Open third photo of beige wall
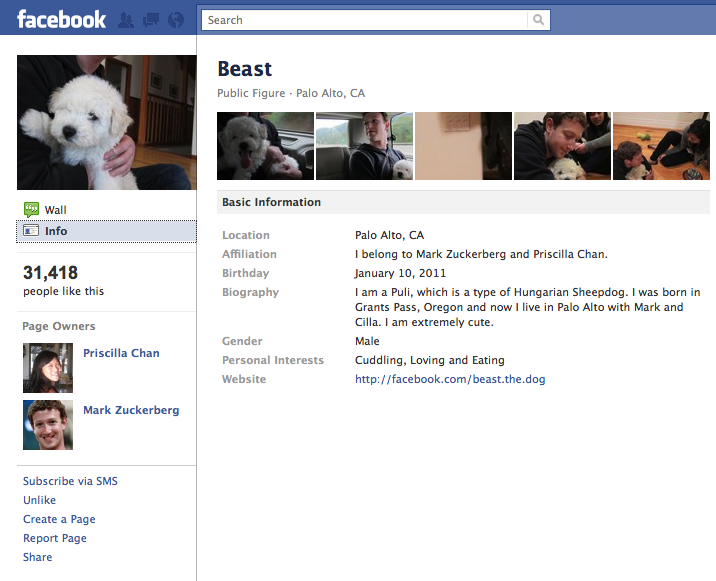This screenshot has height=581, width=716. point(463,146)
